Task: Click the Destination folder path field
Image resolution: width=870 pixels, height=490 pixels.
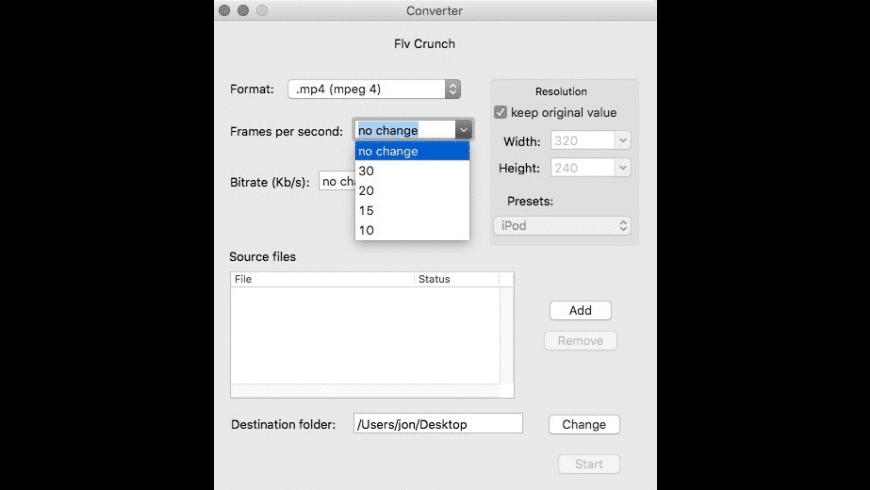Action: pos(438,424)
